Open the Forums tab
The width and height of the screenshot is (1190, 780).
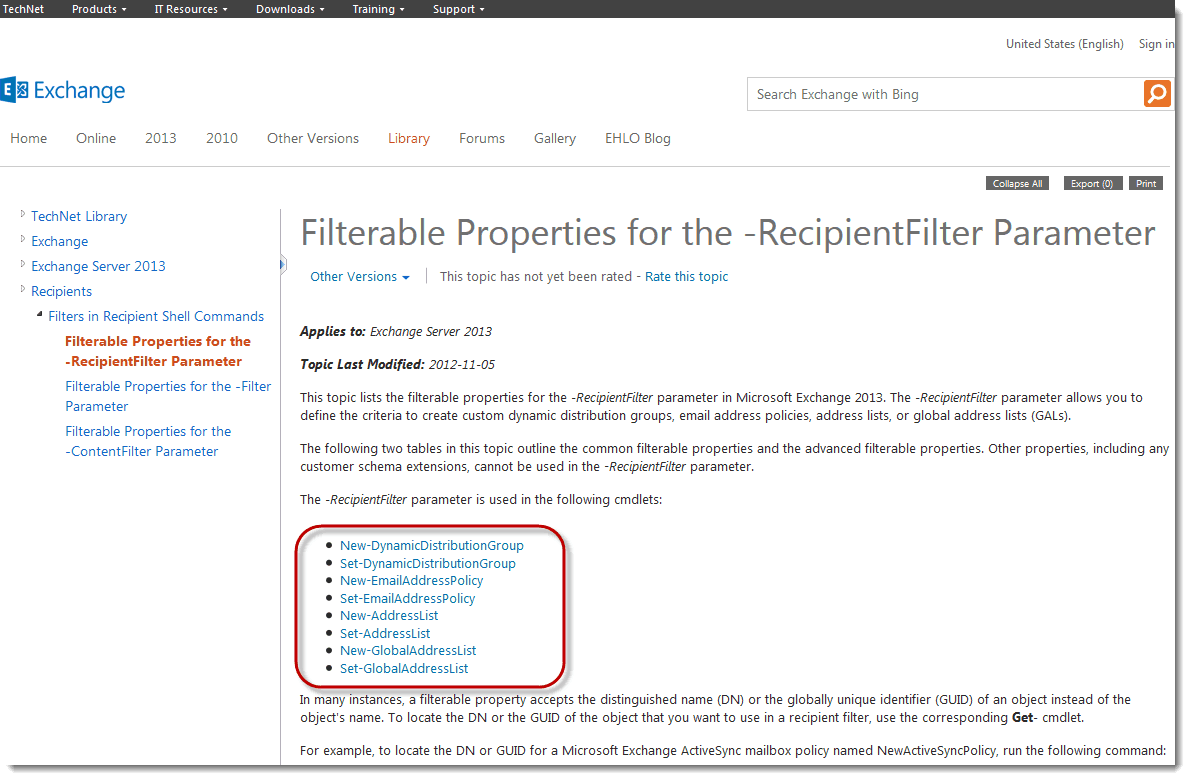point(482,138)
